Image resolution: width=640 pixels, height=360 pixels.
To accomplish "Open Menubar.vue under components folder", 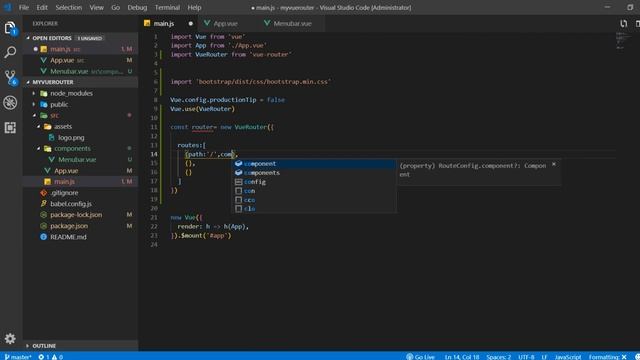I will (80, 160).
